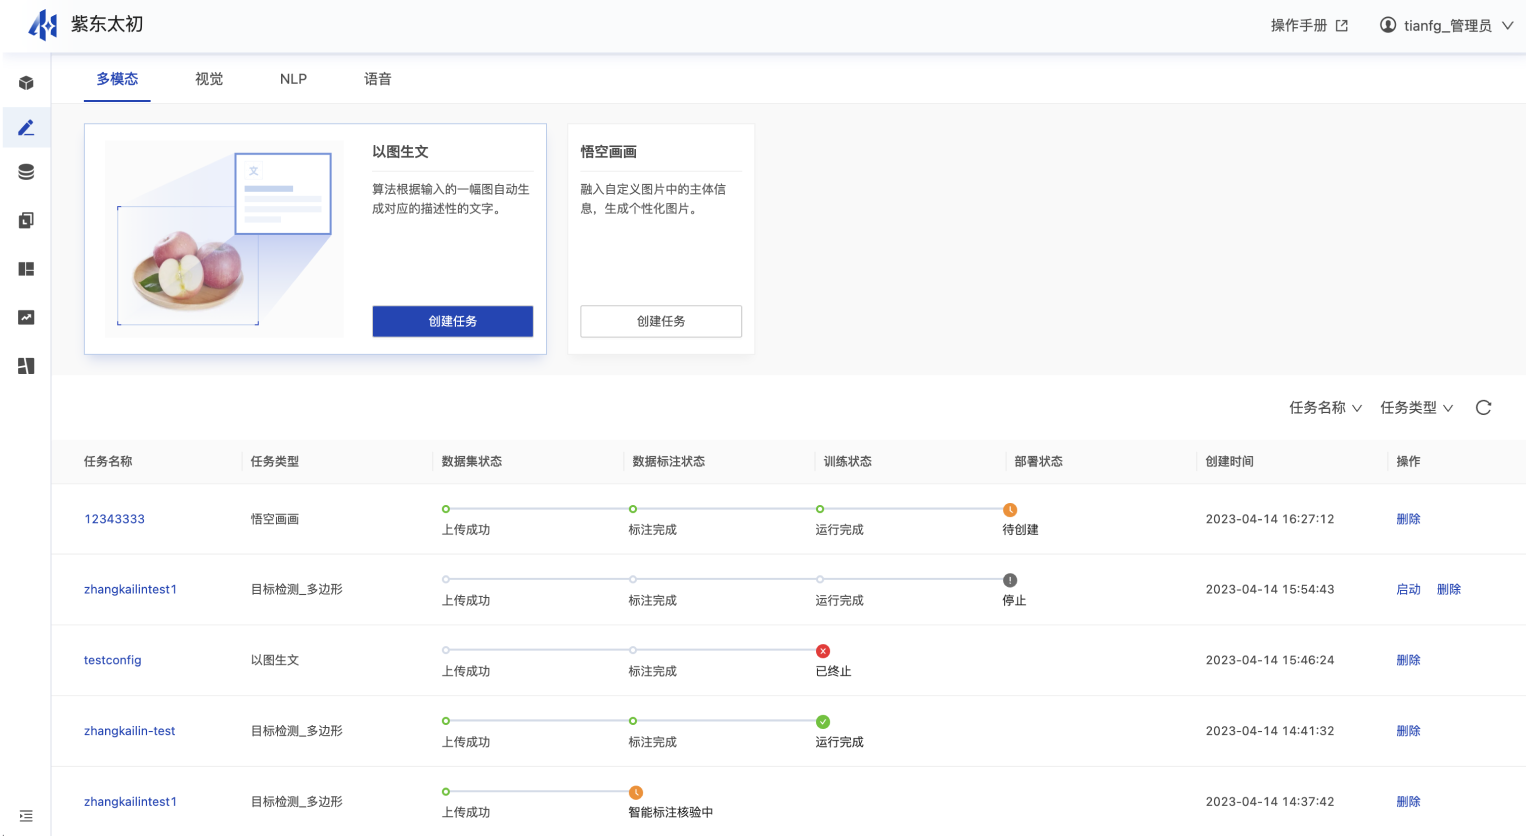Open the bottom grid panels sidebar icon
The image size is (1526, 836).
[26, 366]
